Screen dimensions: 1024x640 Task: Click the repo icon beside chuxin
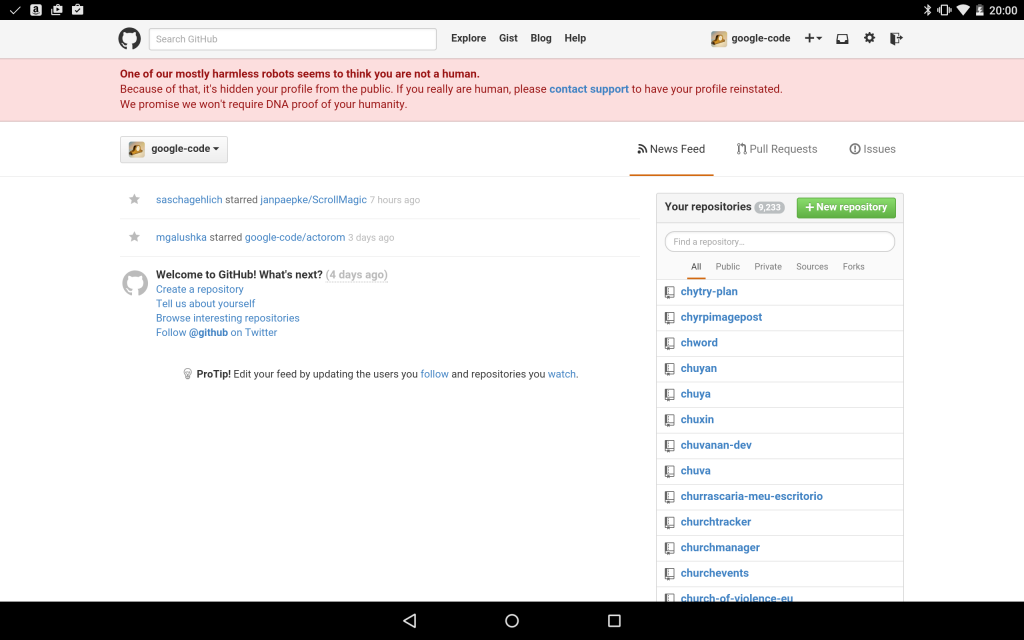669,420
